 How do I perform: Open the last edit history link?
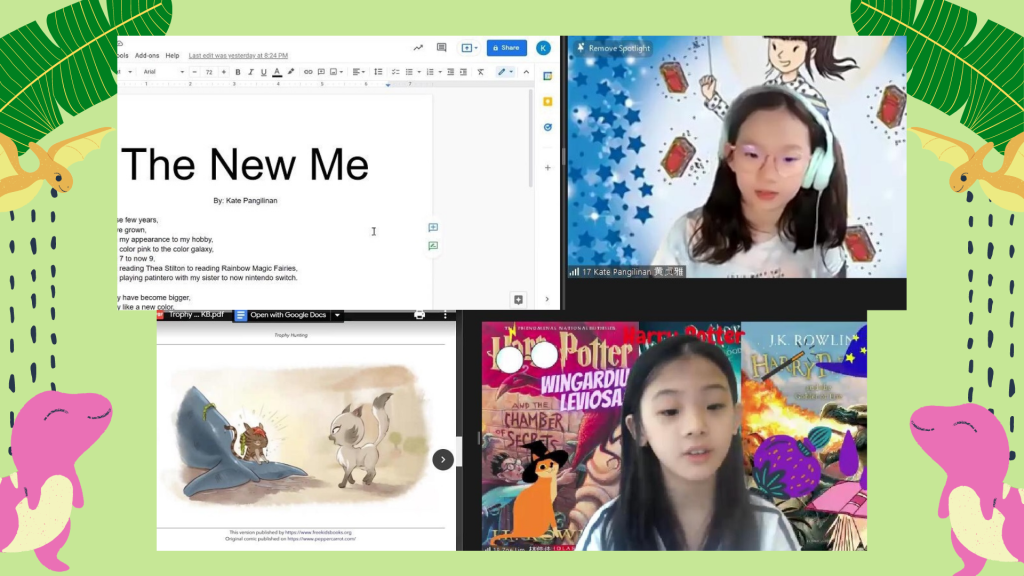click(x=238, y=56)
